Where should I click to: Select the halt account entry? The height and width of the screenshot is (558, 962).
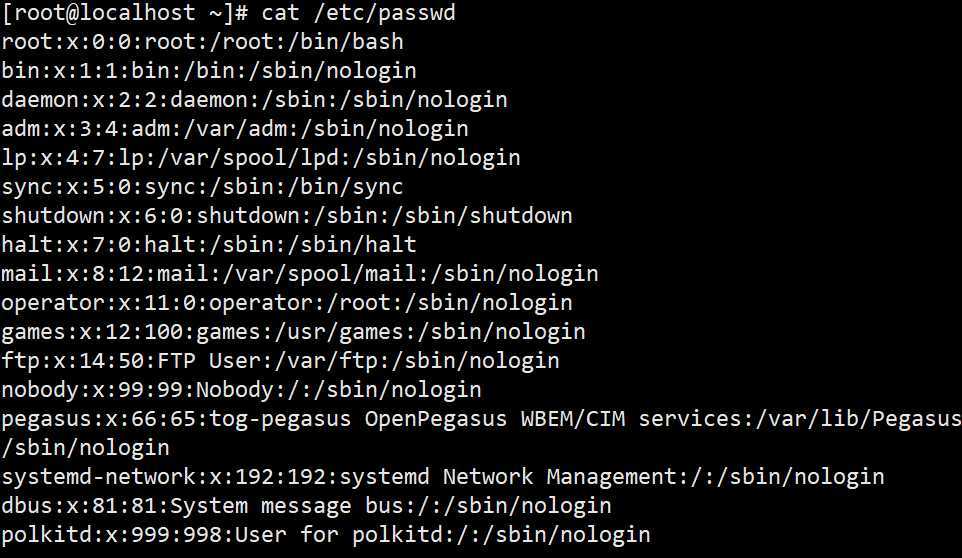point(209,245)
